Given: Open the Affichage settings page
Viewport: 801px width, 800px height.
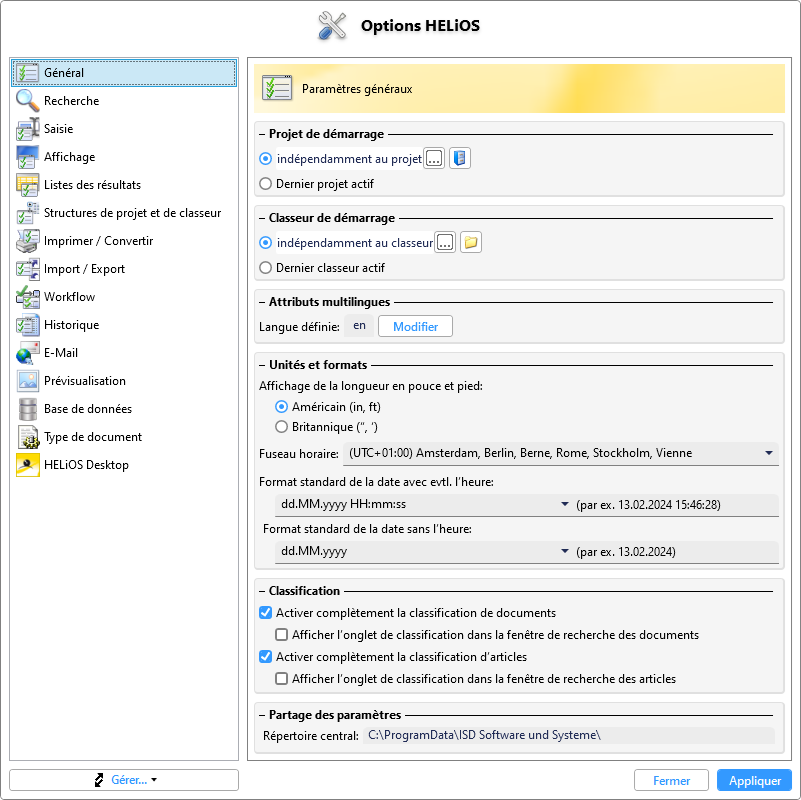Looking at the screenshot, I should click(124, 157).
